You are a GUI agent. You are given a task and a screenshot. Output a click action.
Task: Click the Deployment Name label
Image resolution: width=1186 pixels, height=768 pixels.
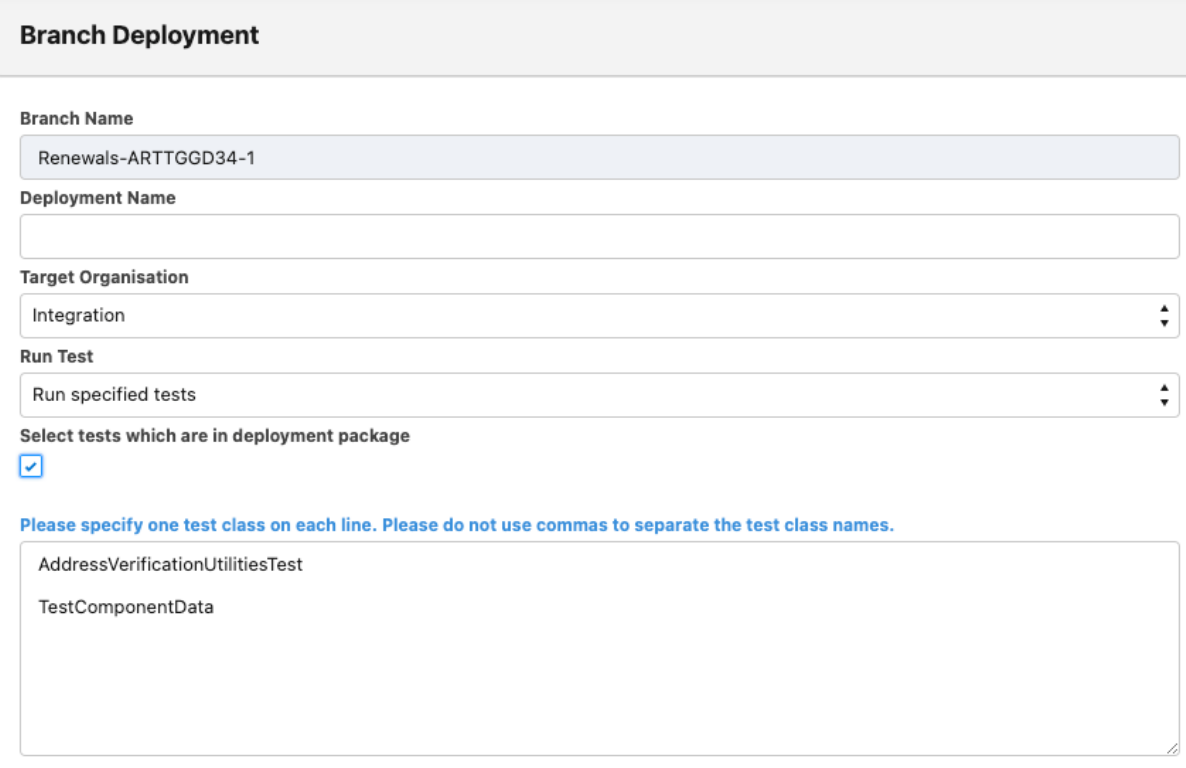(98, 198)
